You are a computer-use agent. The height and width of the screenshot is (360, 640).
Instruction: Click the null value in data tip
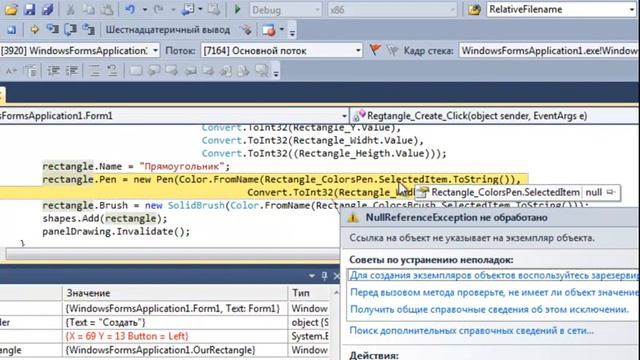click(594, 192)
